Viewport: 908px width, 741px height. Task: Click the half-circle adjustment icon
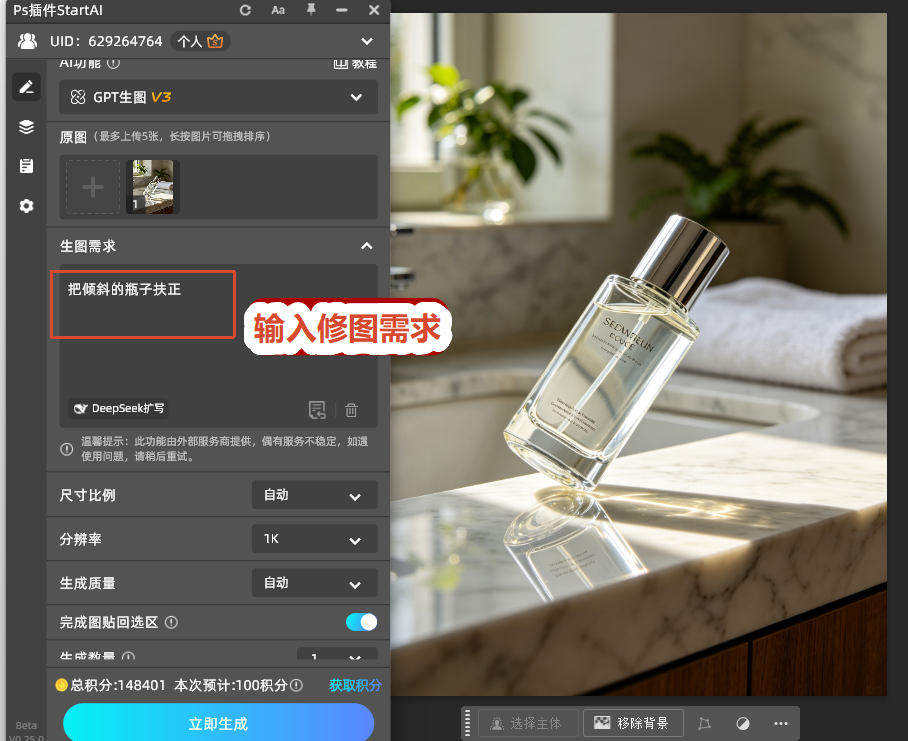pyautogui.click(x=742, y=724)
